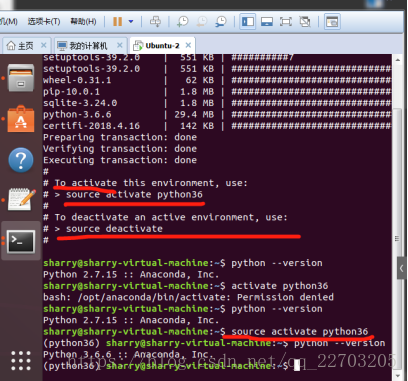Image resolution: width=408 pixels, height=381 pixels.
Task: Click the vertical scrollbar up arrow
Action: pos(397,60)
